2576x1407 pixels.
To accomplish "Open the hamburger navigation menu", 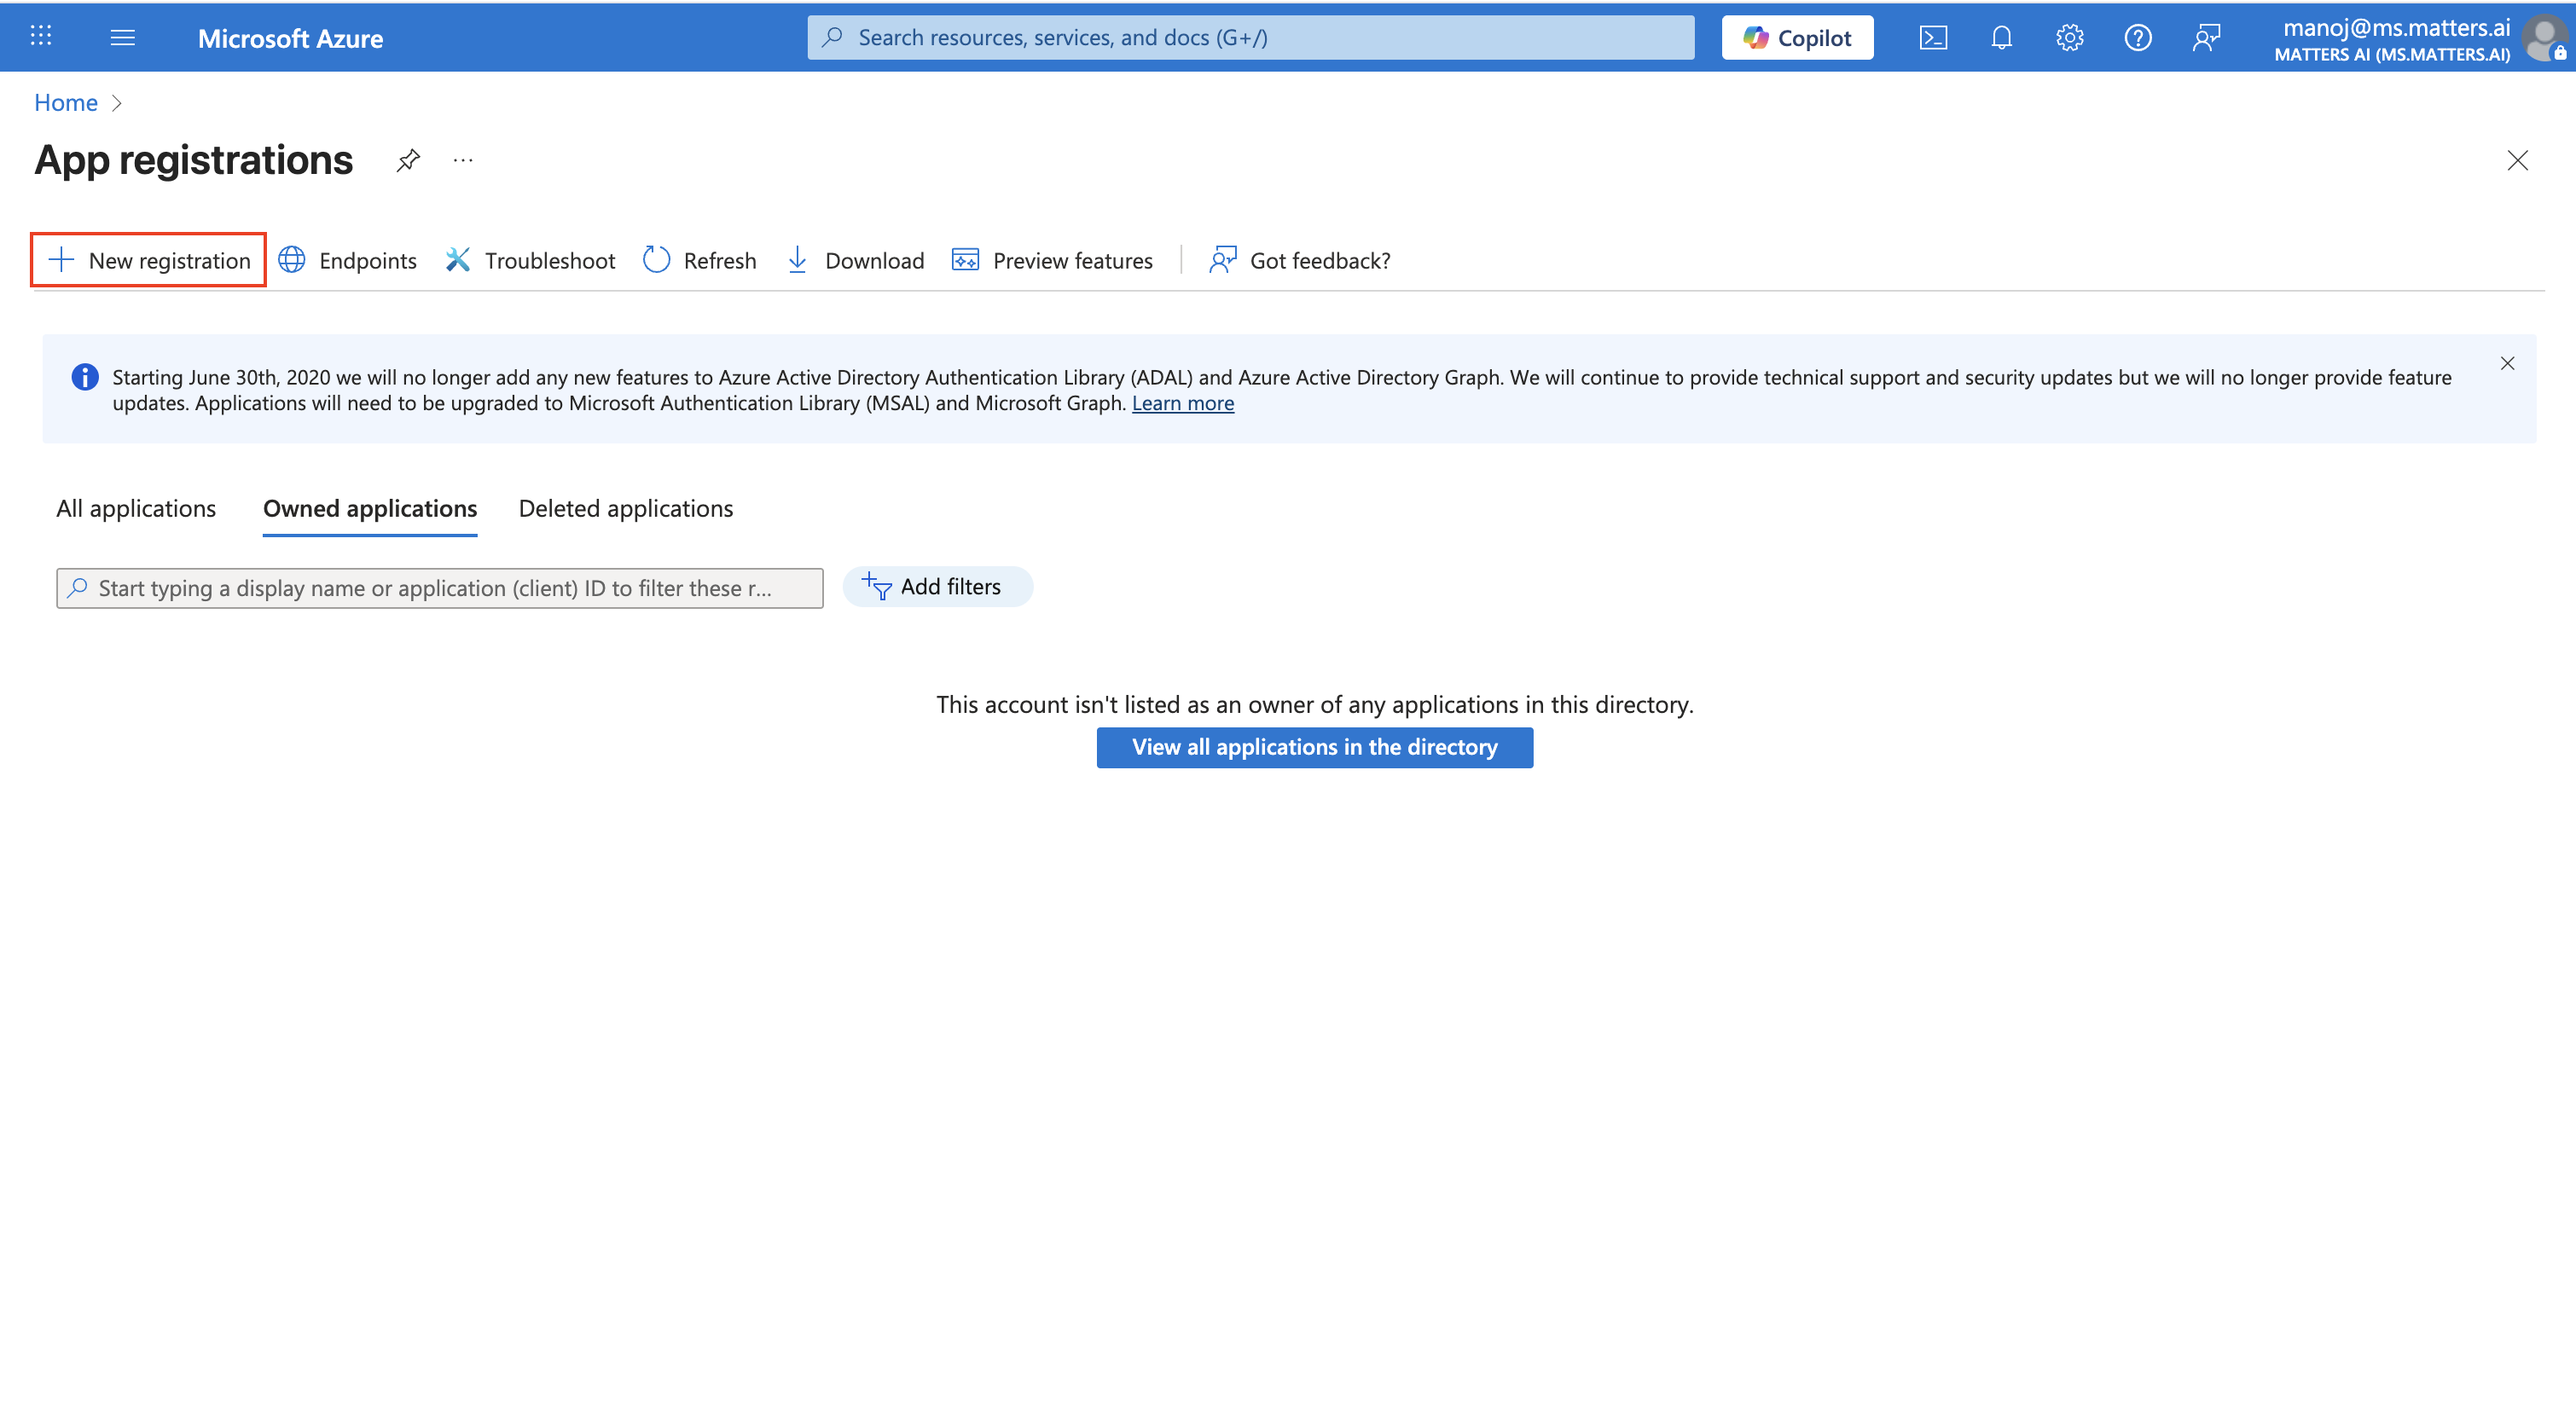I will click(122, 37).
